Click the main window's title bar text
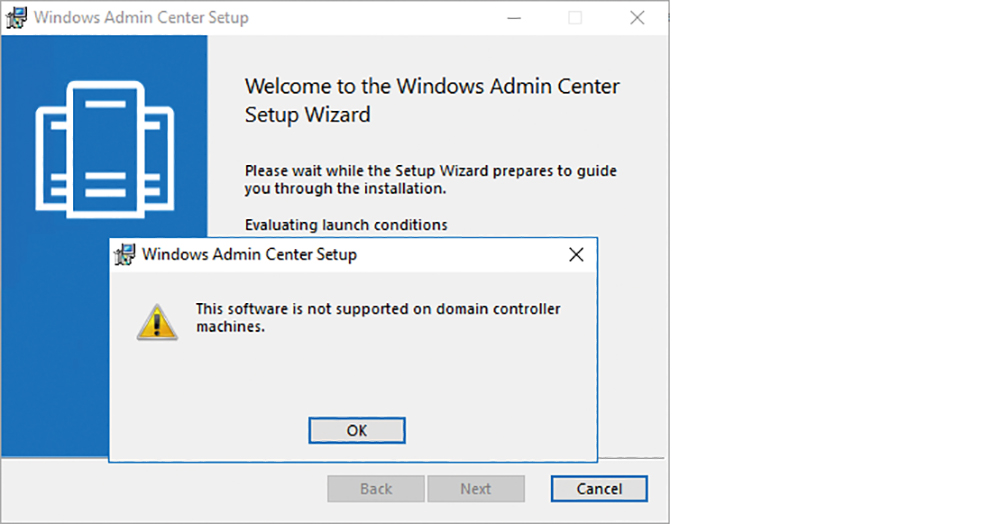1000x524 pixels. 141,18
